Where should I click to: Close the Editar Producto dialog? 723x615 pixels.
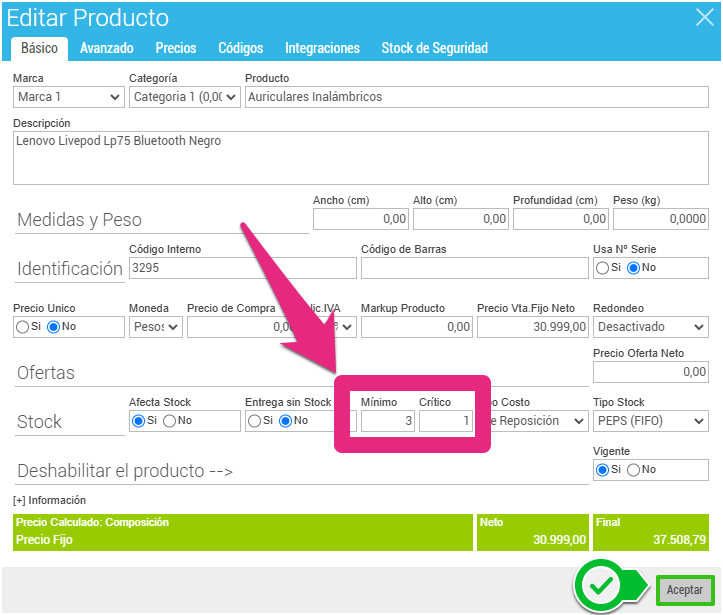703,17
